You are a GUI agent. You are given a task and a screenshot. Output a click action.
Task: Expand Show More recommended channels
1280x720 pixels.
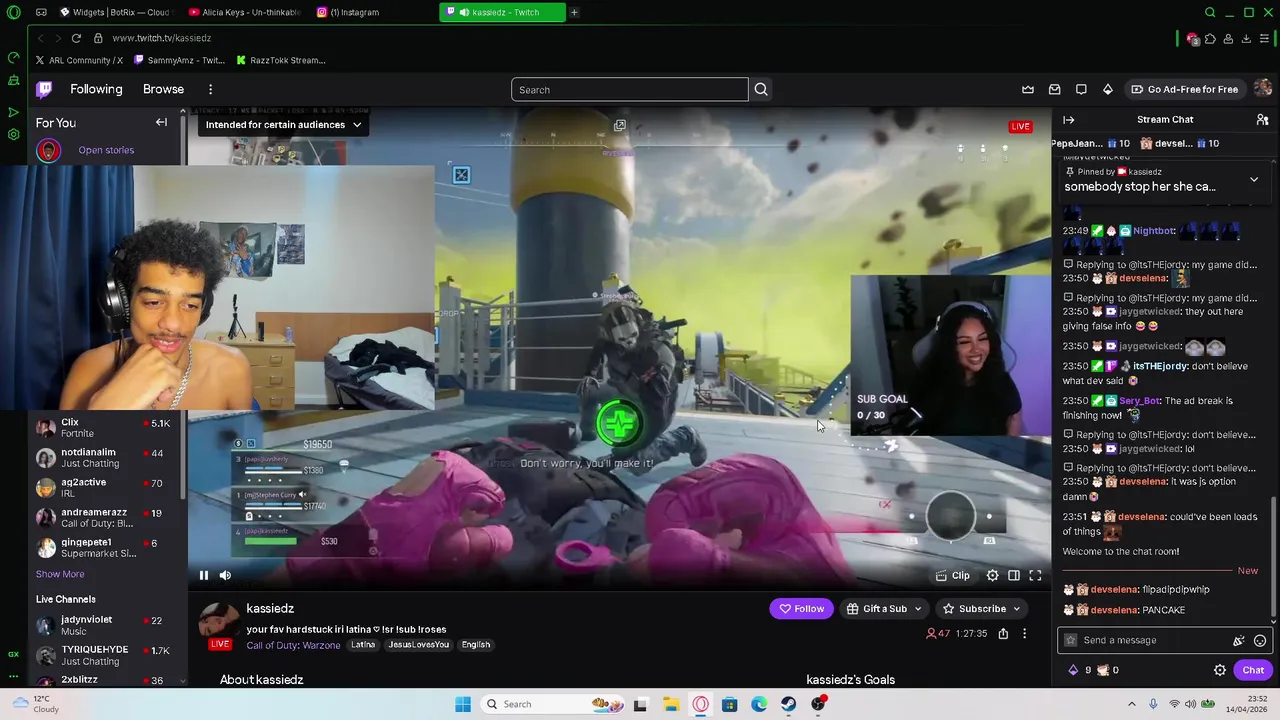60,574
